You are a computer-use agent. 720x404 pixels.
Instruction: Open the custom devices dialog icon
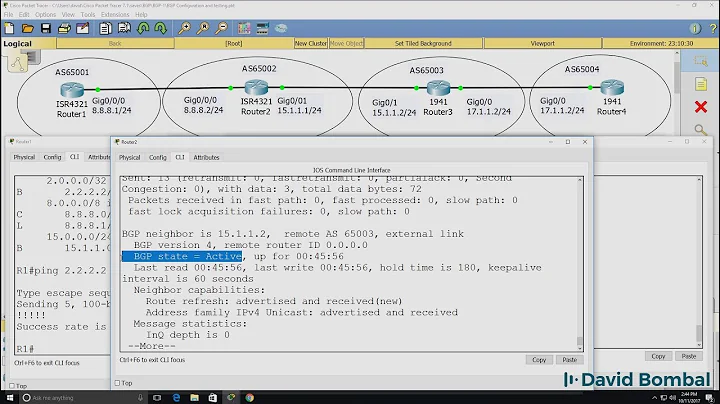(262, 28)
